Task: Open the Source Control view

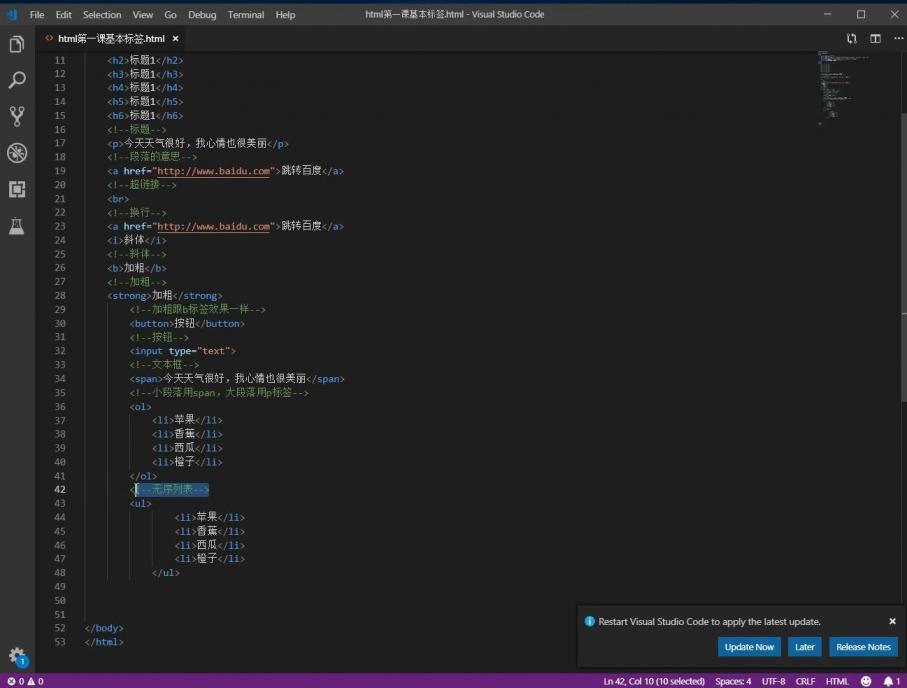Action: (x=17, y=116)
